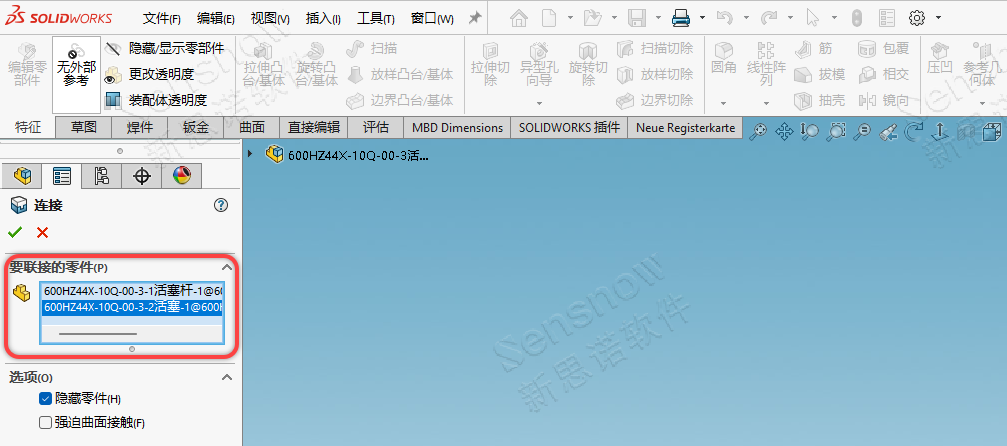Click 更改透明度 button
The height and width of the screenshot is (446, 1007).
point(150,74)
